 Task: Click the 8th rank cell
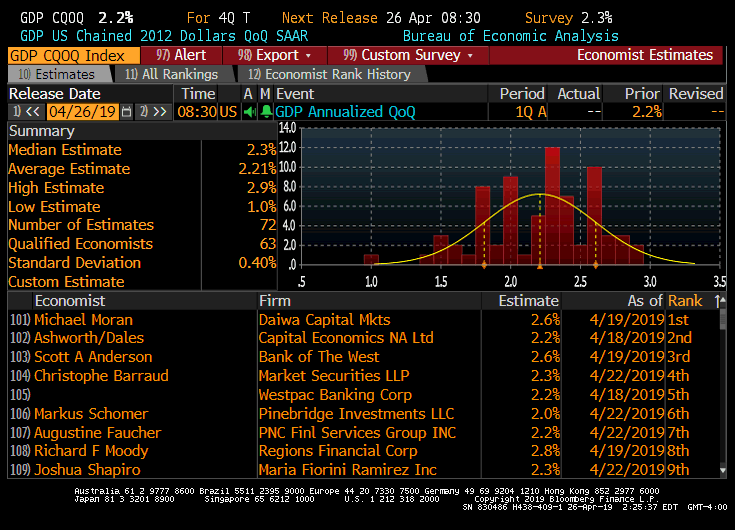(x=678, y=451)
